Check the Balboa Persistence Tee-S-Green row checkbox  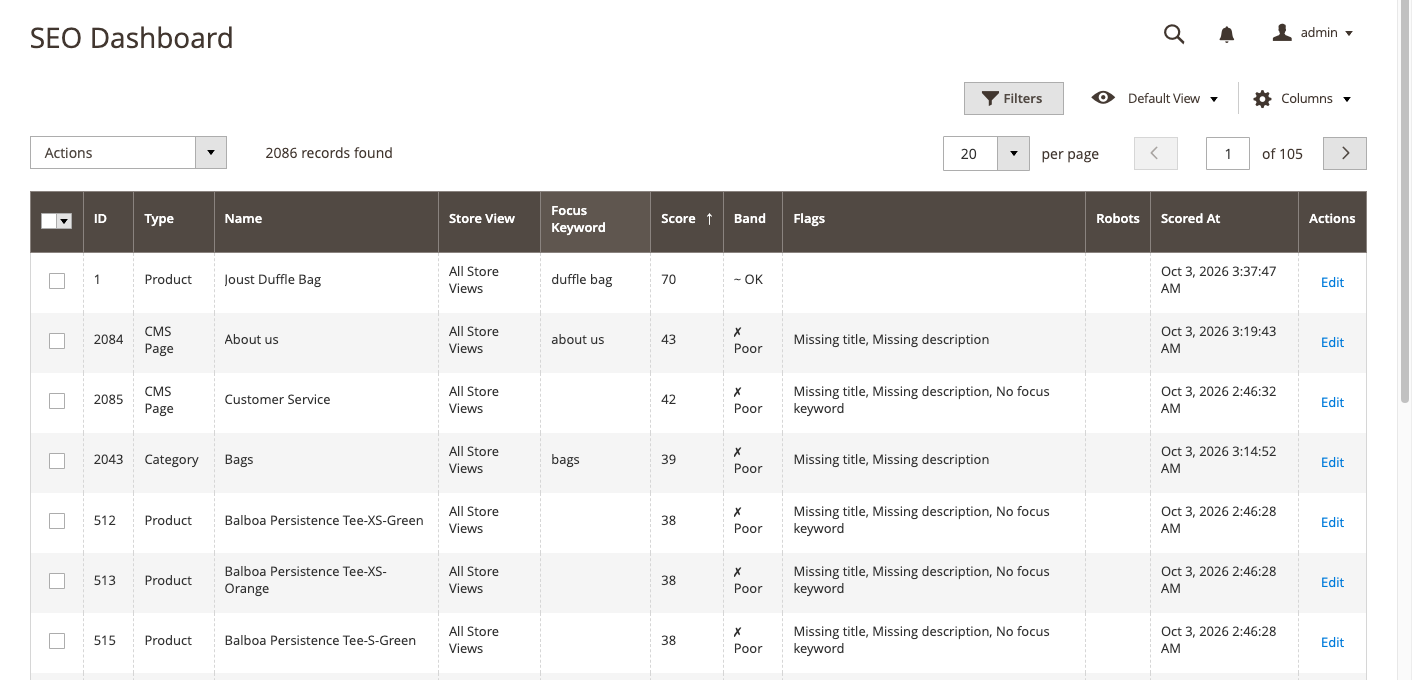tap(57, 641)
